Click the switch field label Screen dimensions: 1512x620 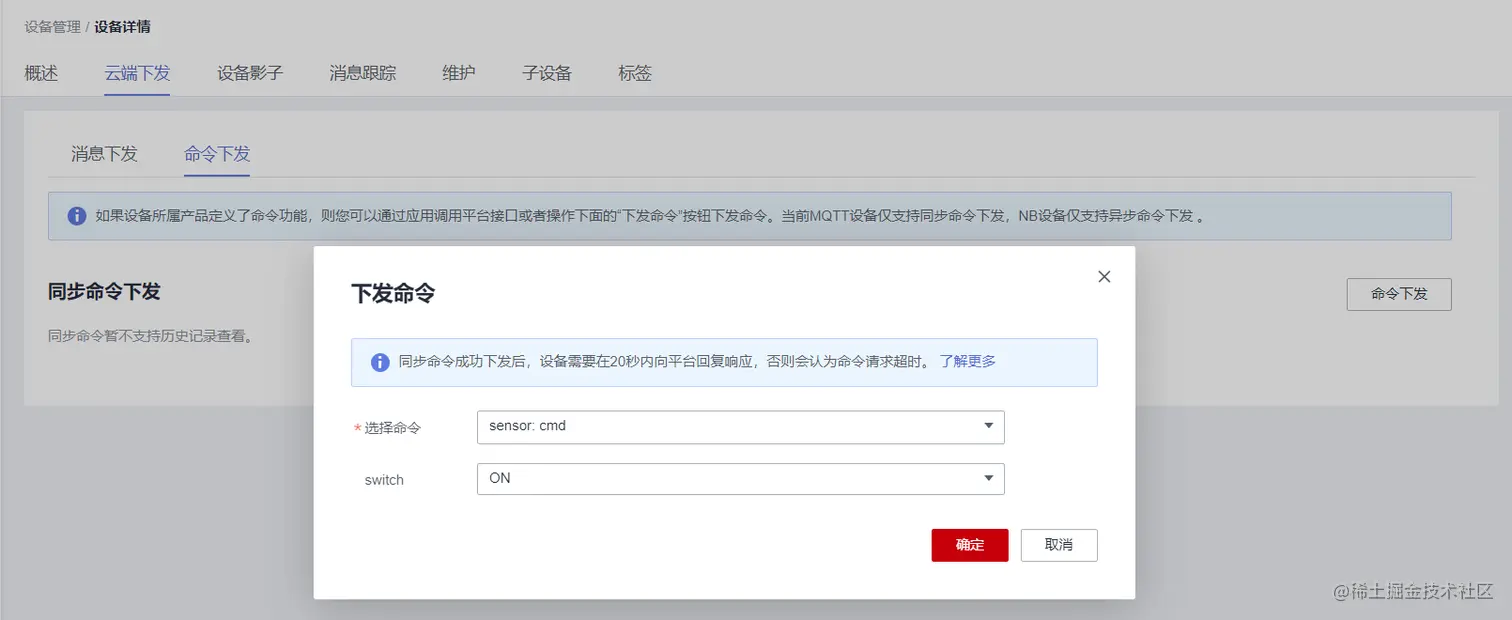click(384, 480)
